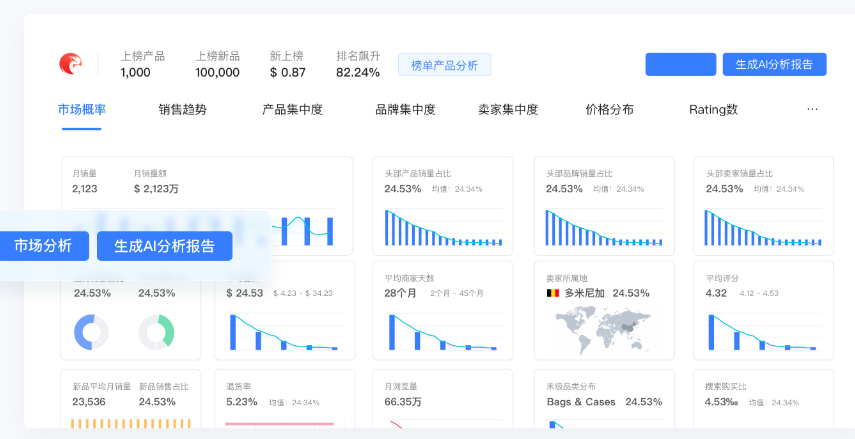The height and width of the screenshot is (439, 855).
Task: Click the world map in 卖家所属地 card
Action: click(604, 329)
